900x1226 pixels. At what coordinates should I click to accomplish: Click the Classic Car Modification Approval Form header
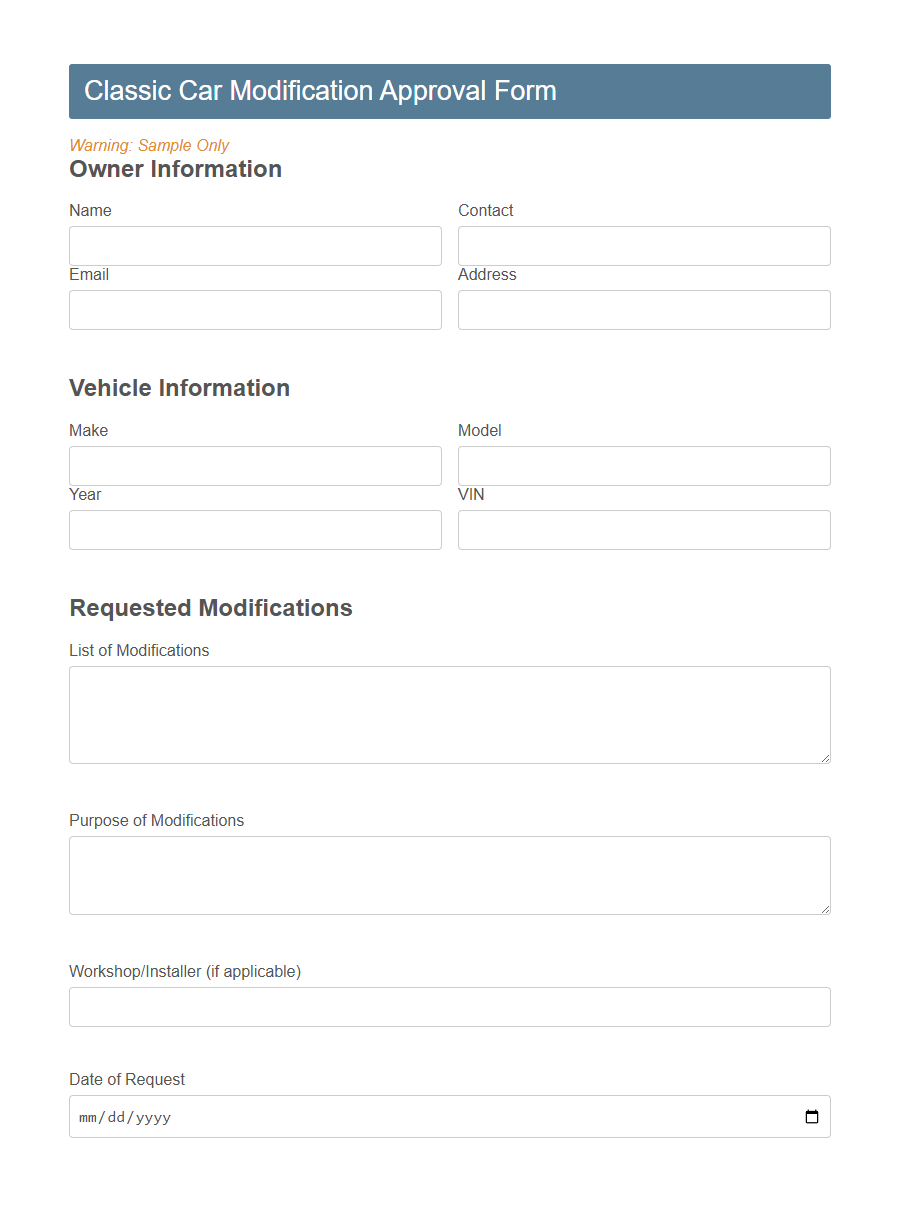click(321, 91)
